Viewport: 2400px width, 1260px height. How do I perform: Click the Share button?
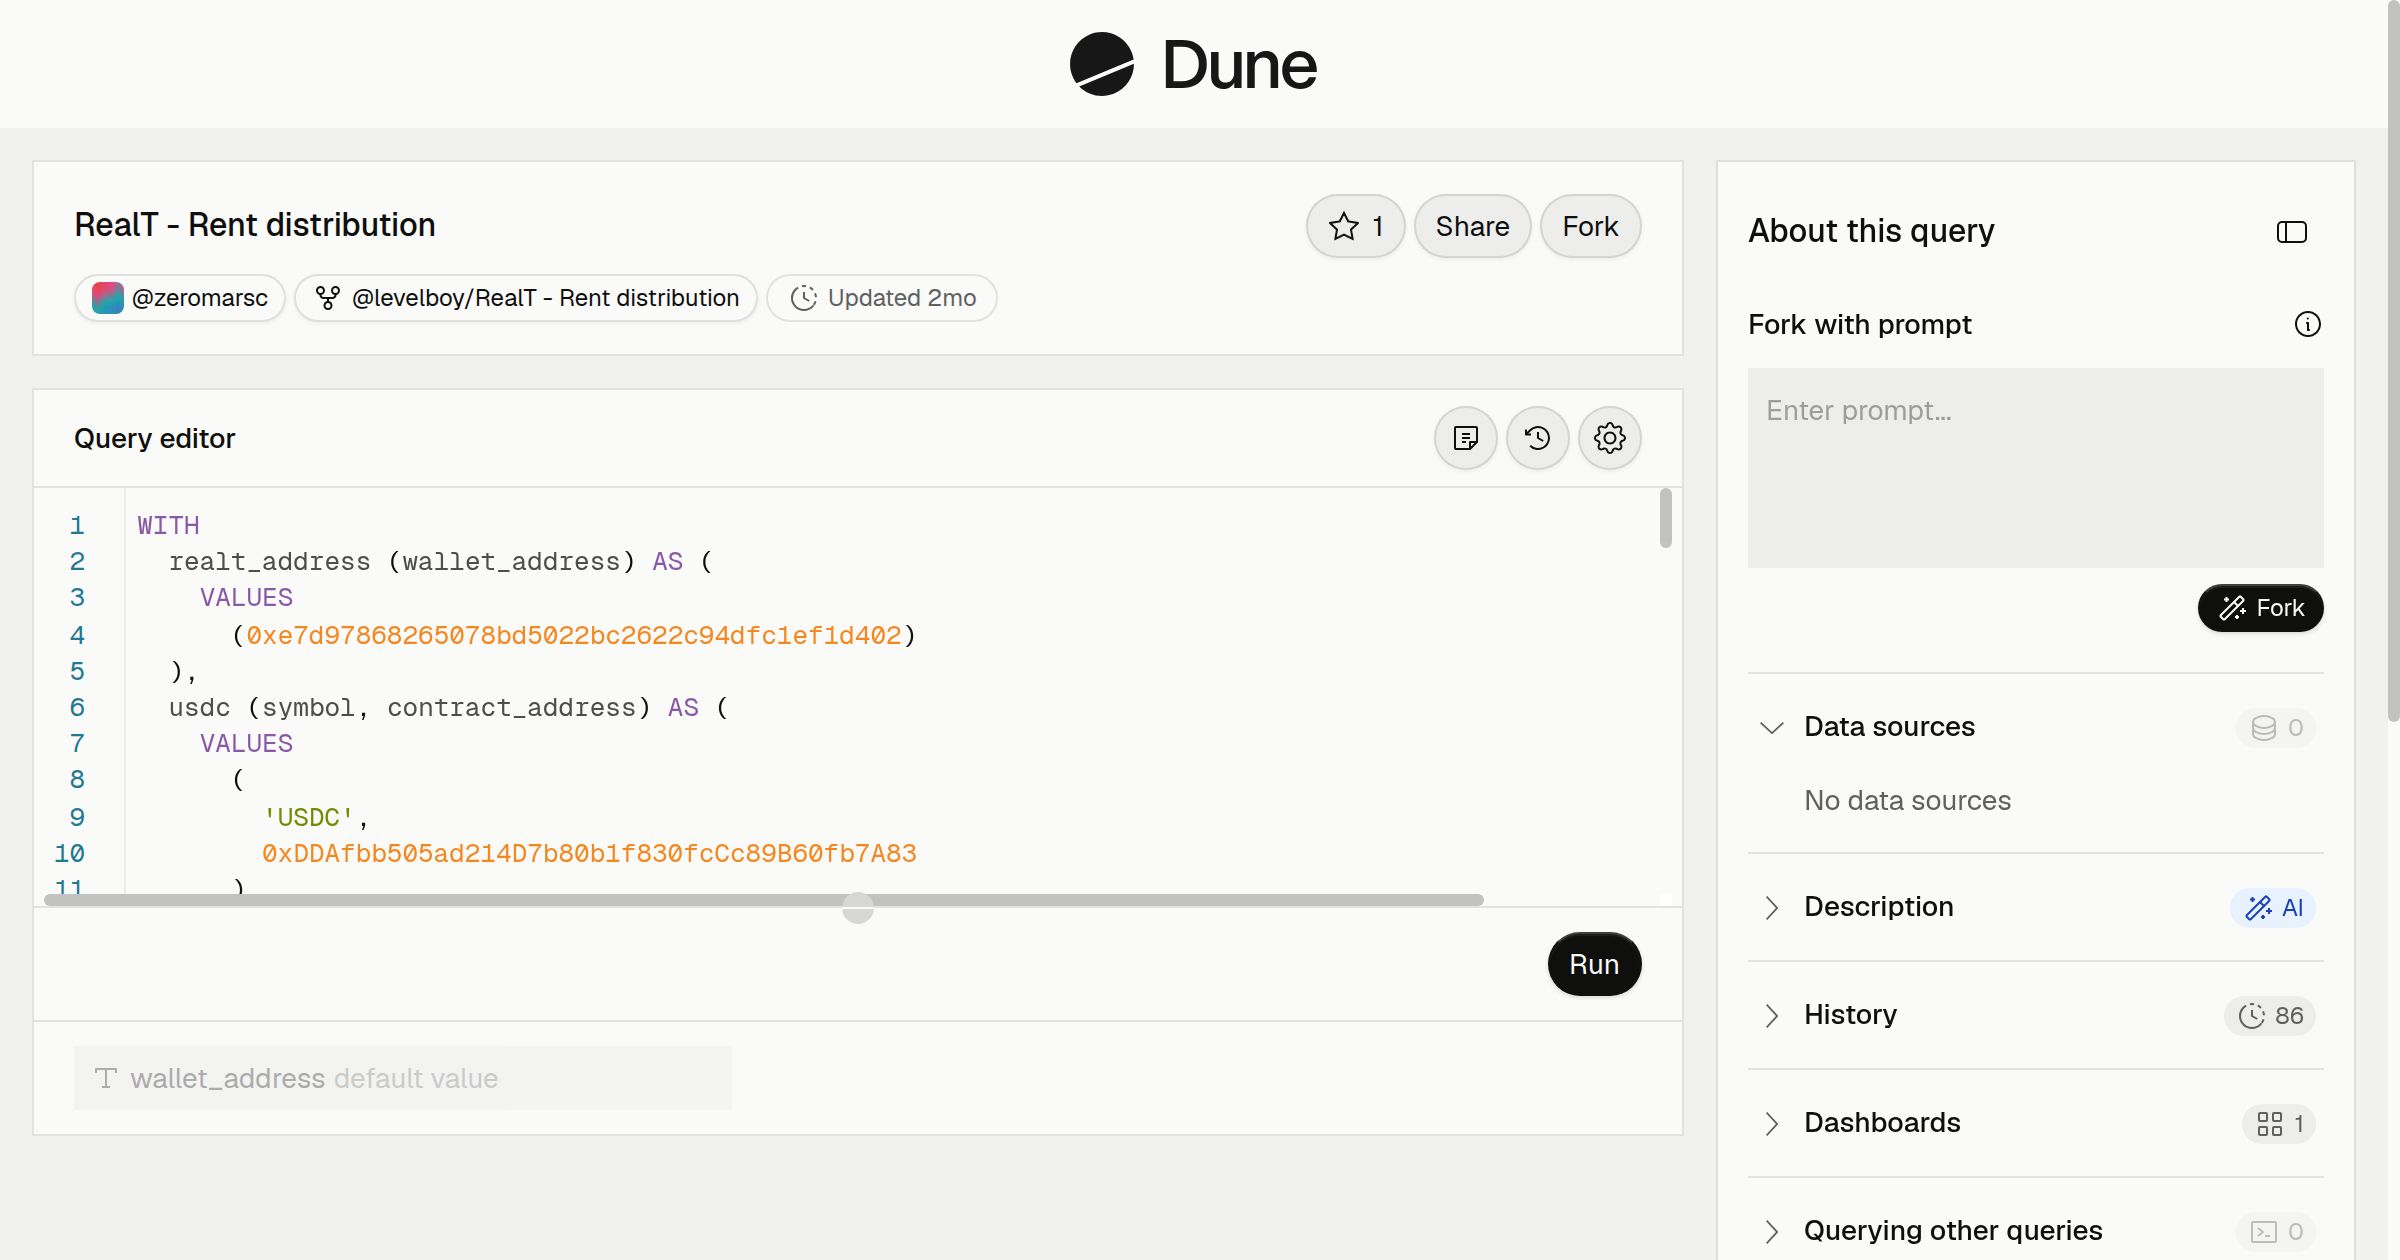(1472, 226)
